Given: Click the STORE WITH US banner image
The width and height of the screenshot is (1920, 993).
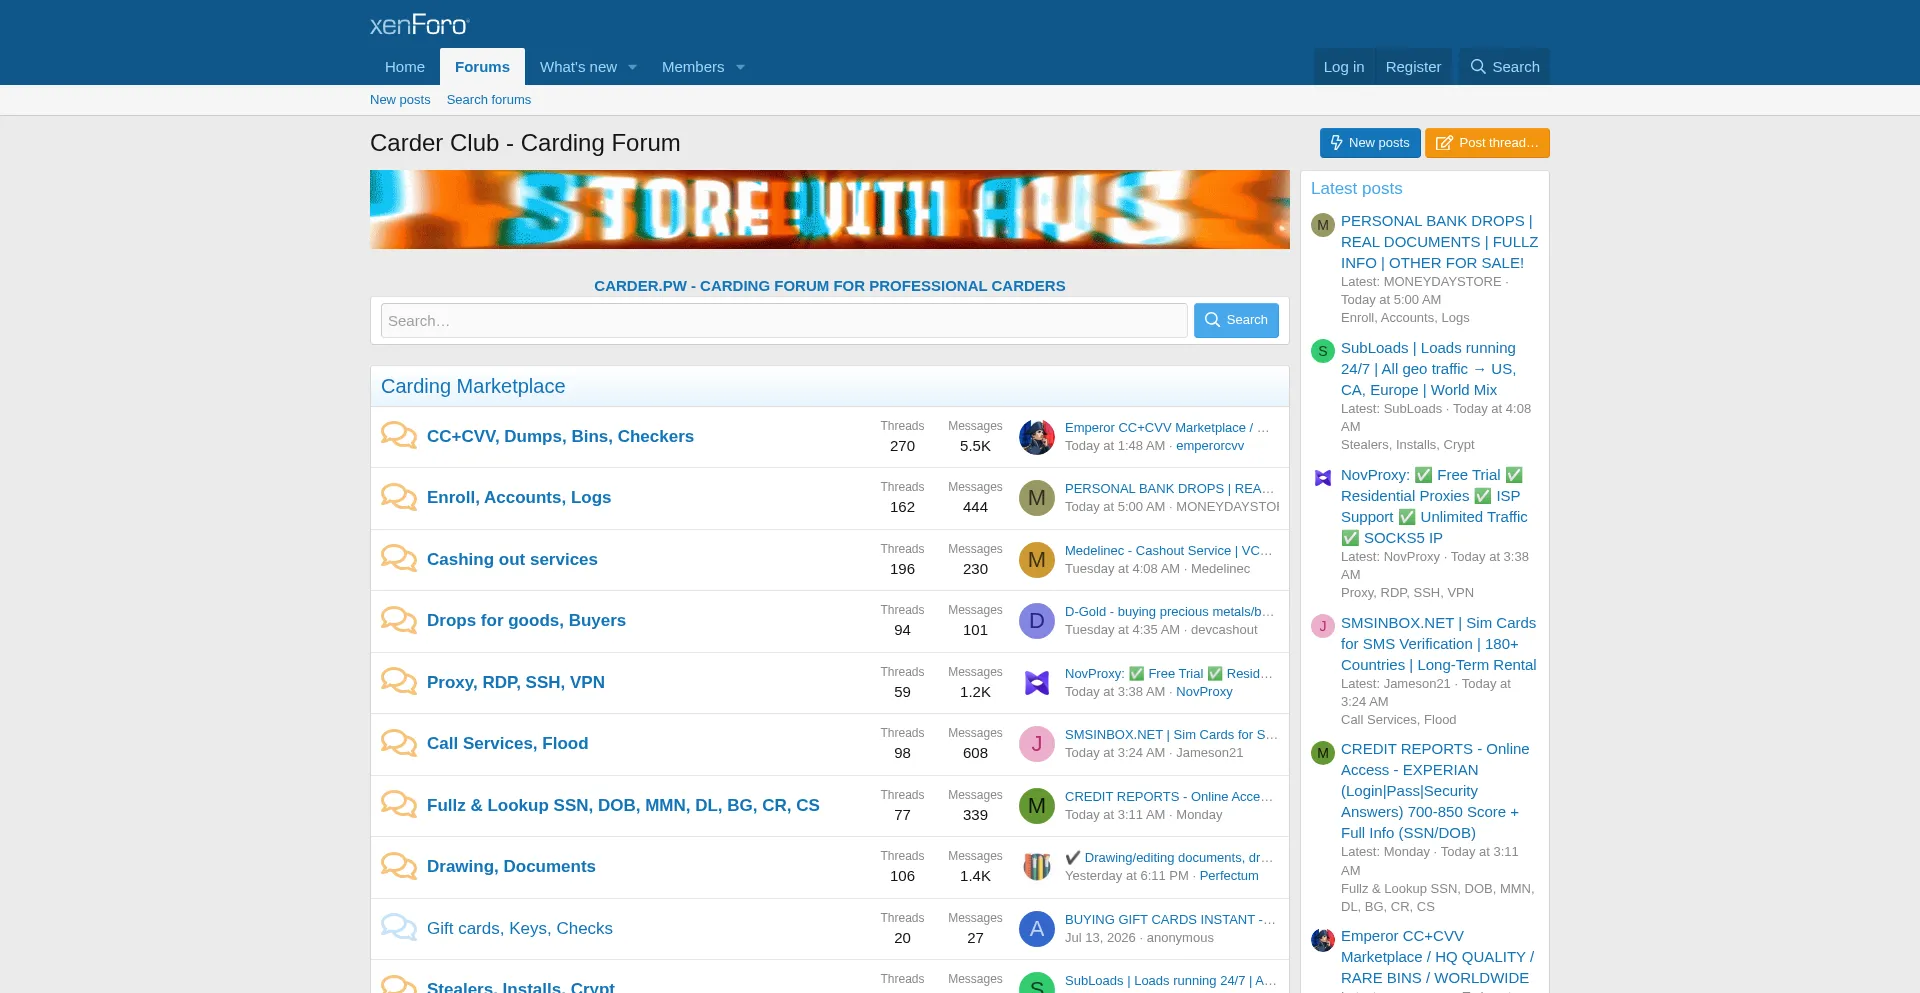Looking at the screenshot, I should tap(830, 209).
